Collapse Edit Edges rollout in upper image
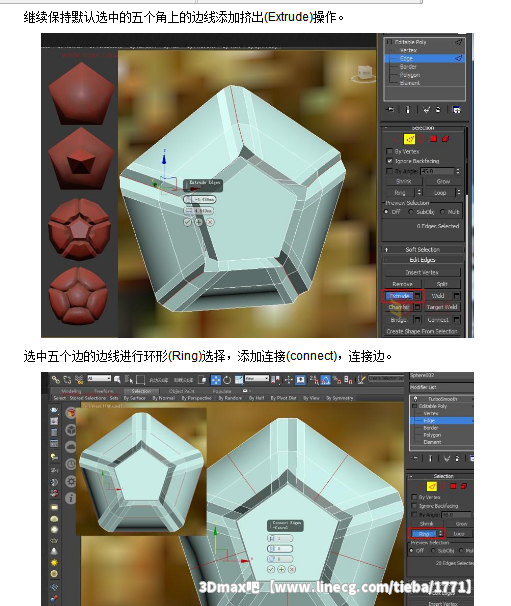 [422, 260]
